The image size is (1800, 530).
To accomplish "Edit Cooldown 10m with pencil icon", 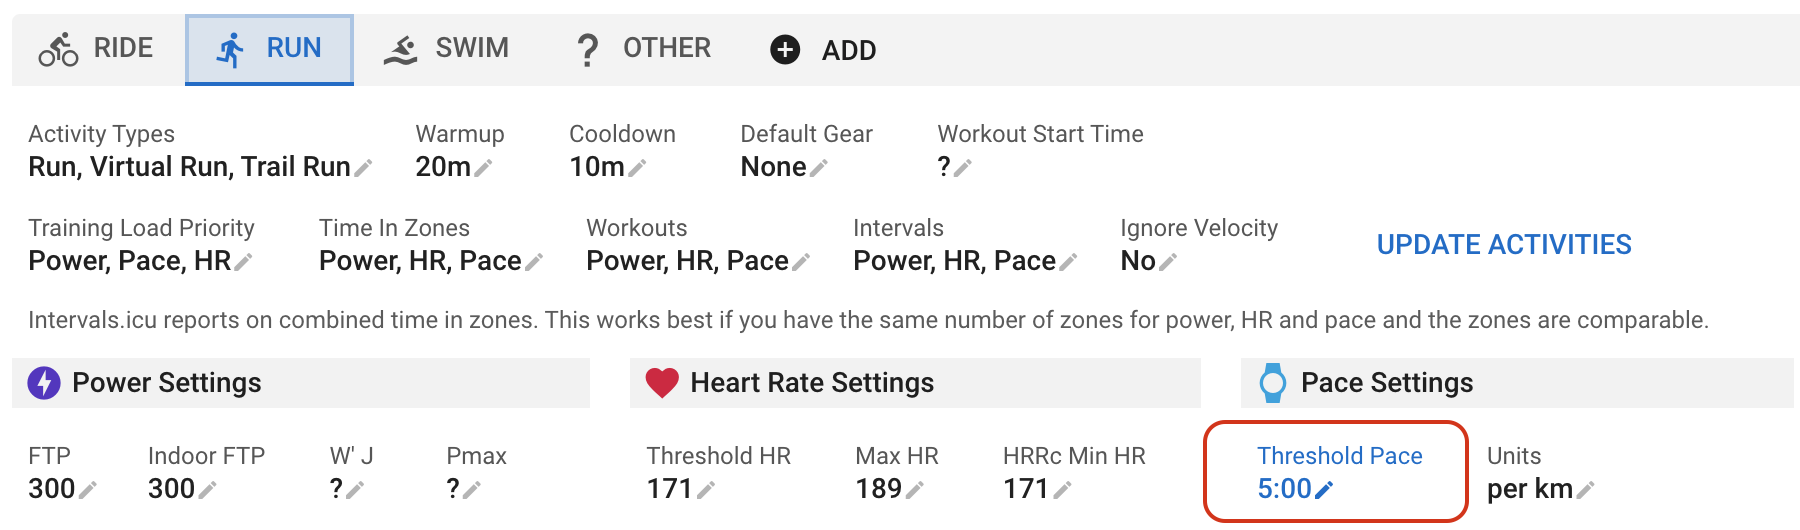I will click(637, 168).
